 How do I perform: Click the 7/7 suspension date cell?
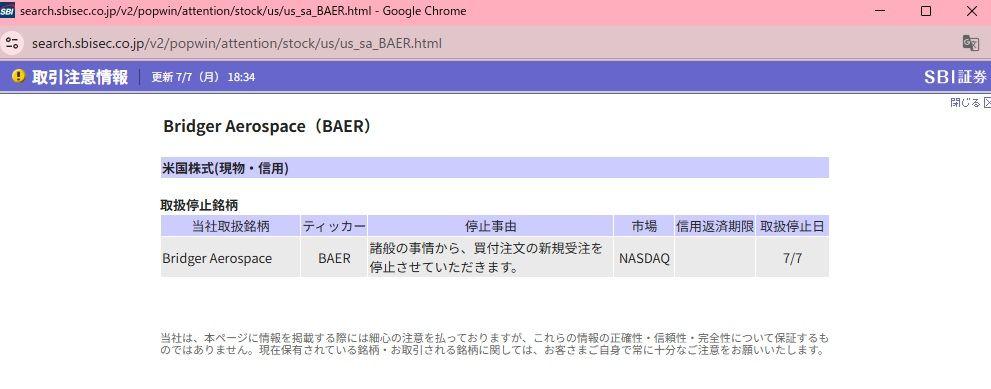pos(793,257)
